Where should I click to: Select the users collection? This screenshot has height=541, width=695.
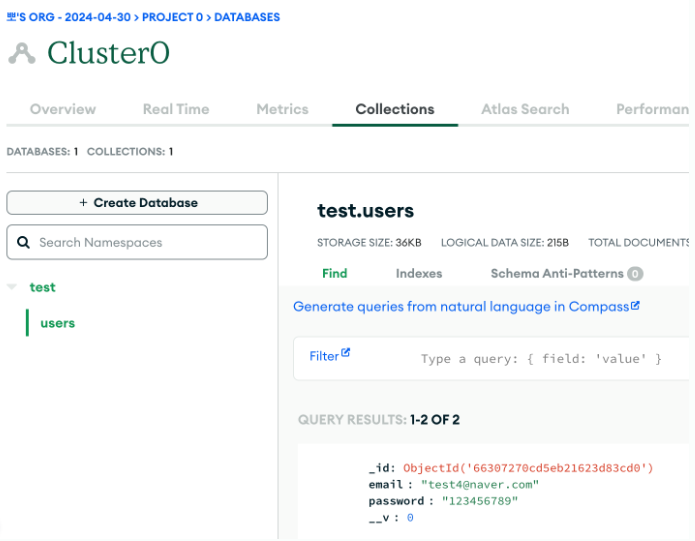click(58, 323)
